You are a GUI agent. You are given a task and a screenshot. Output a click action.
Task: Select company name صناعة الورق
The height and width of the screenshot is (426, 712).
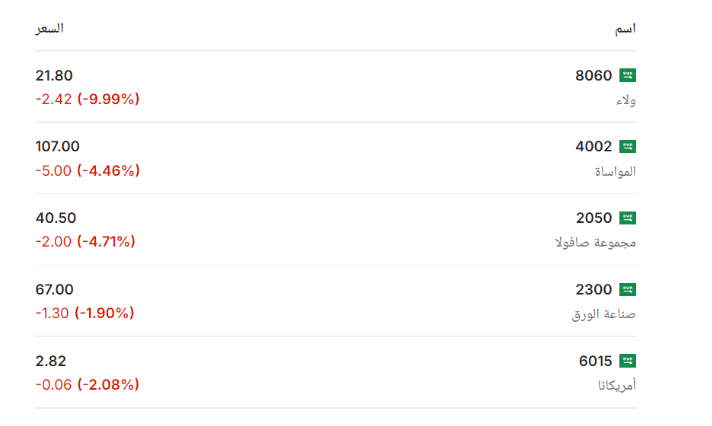point(603,314)
